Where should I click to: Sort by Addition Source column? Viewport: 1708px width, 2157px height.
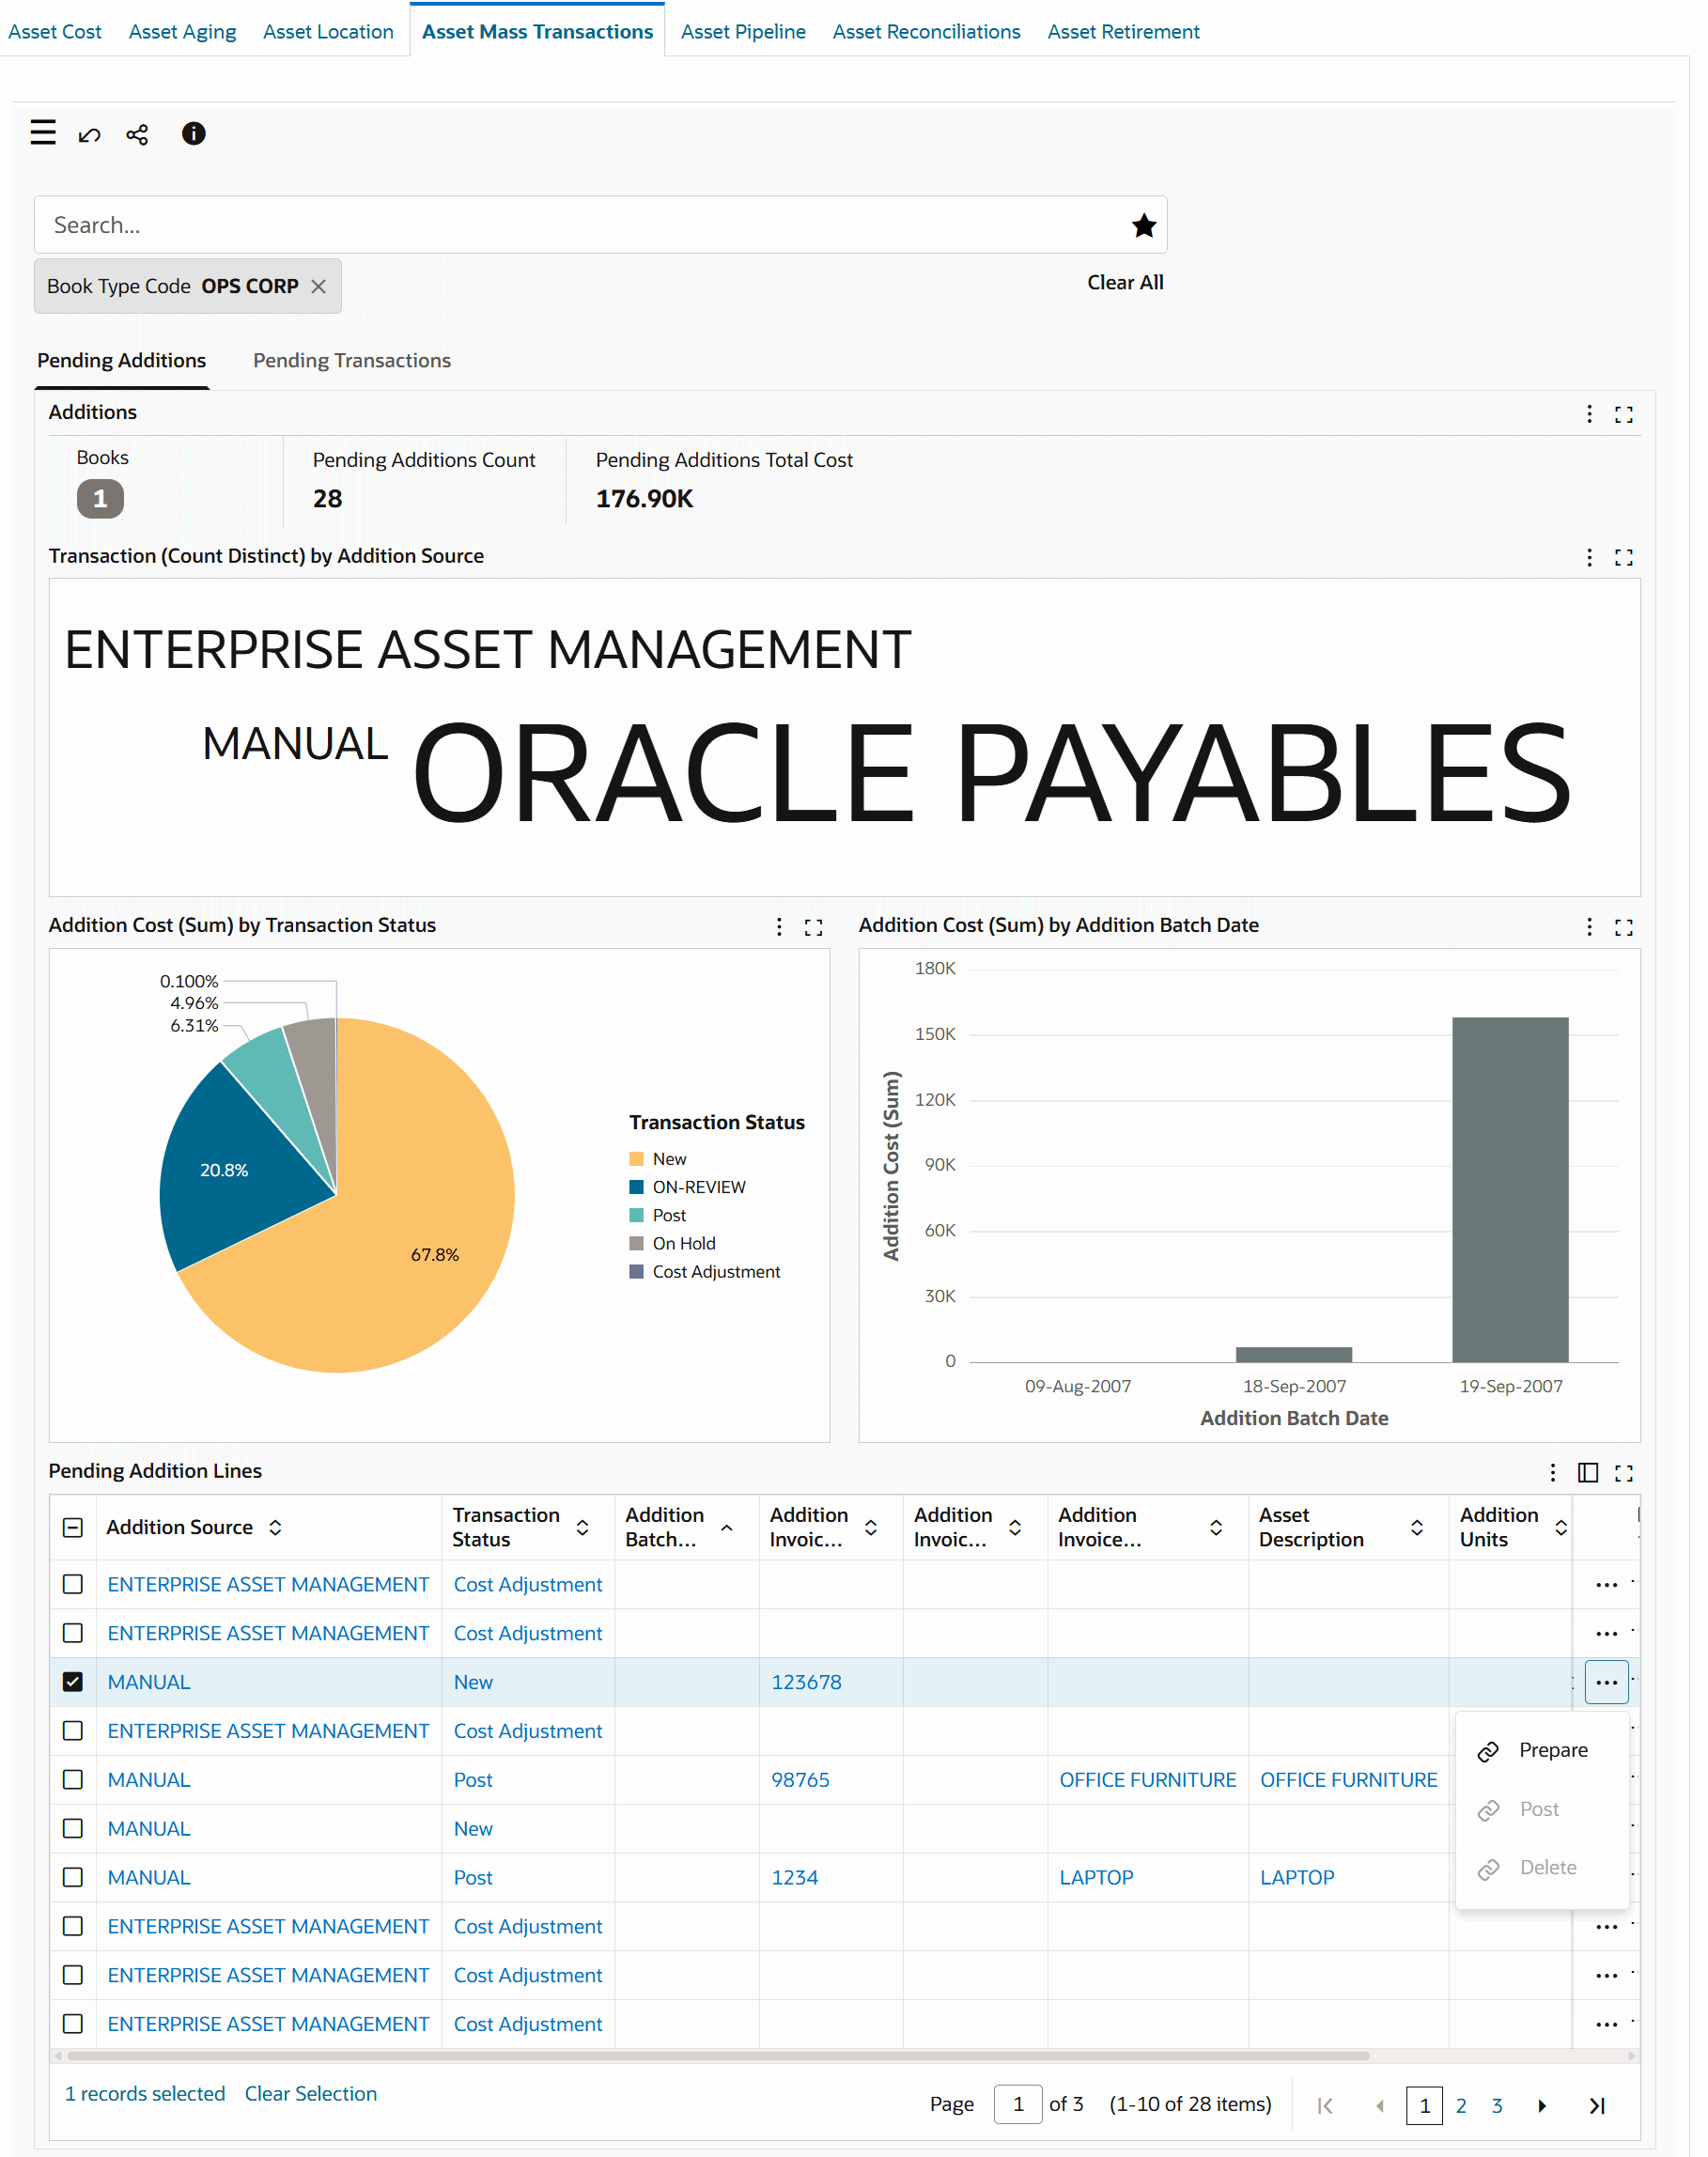(x=275, y=1528)
